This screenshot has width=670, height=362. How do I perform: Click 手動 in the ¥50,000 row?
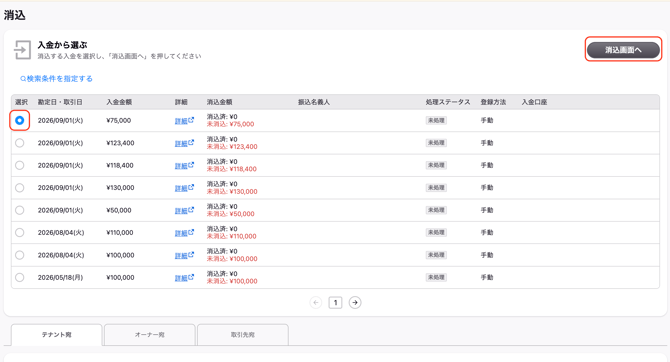click(x=487, y=210)
